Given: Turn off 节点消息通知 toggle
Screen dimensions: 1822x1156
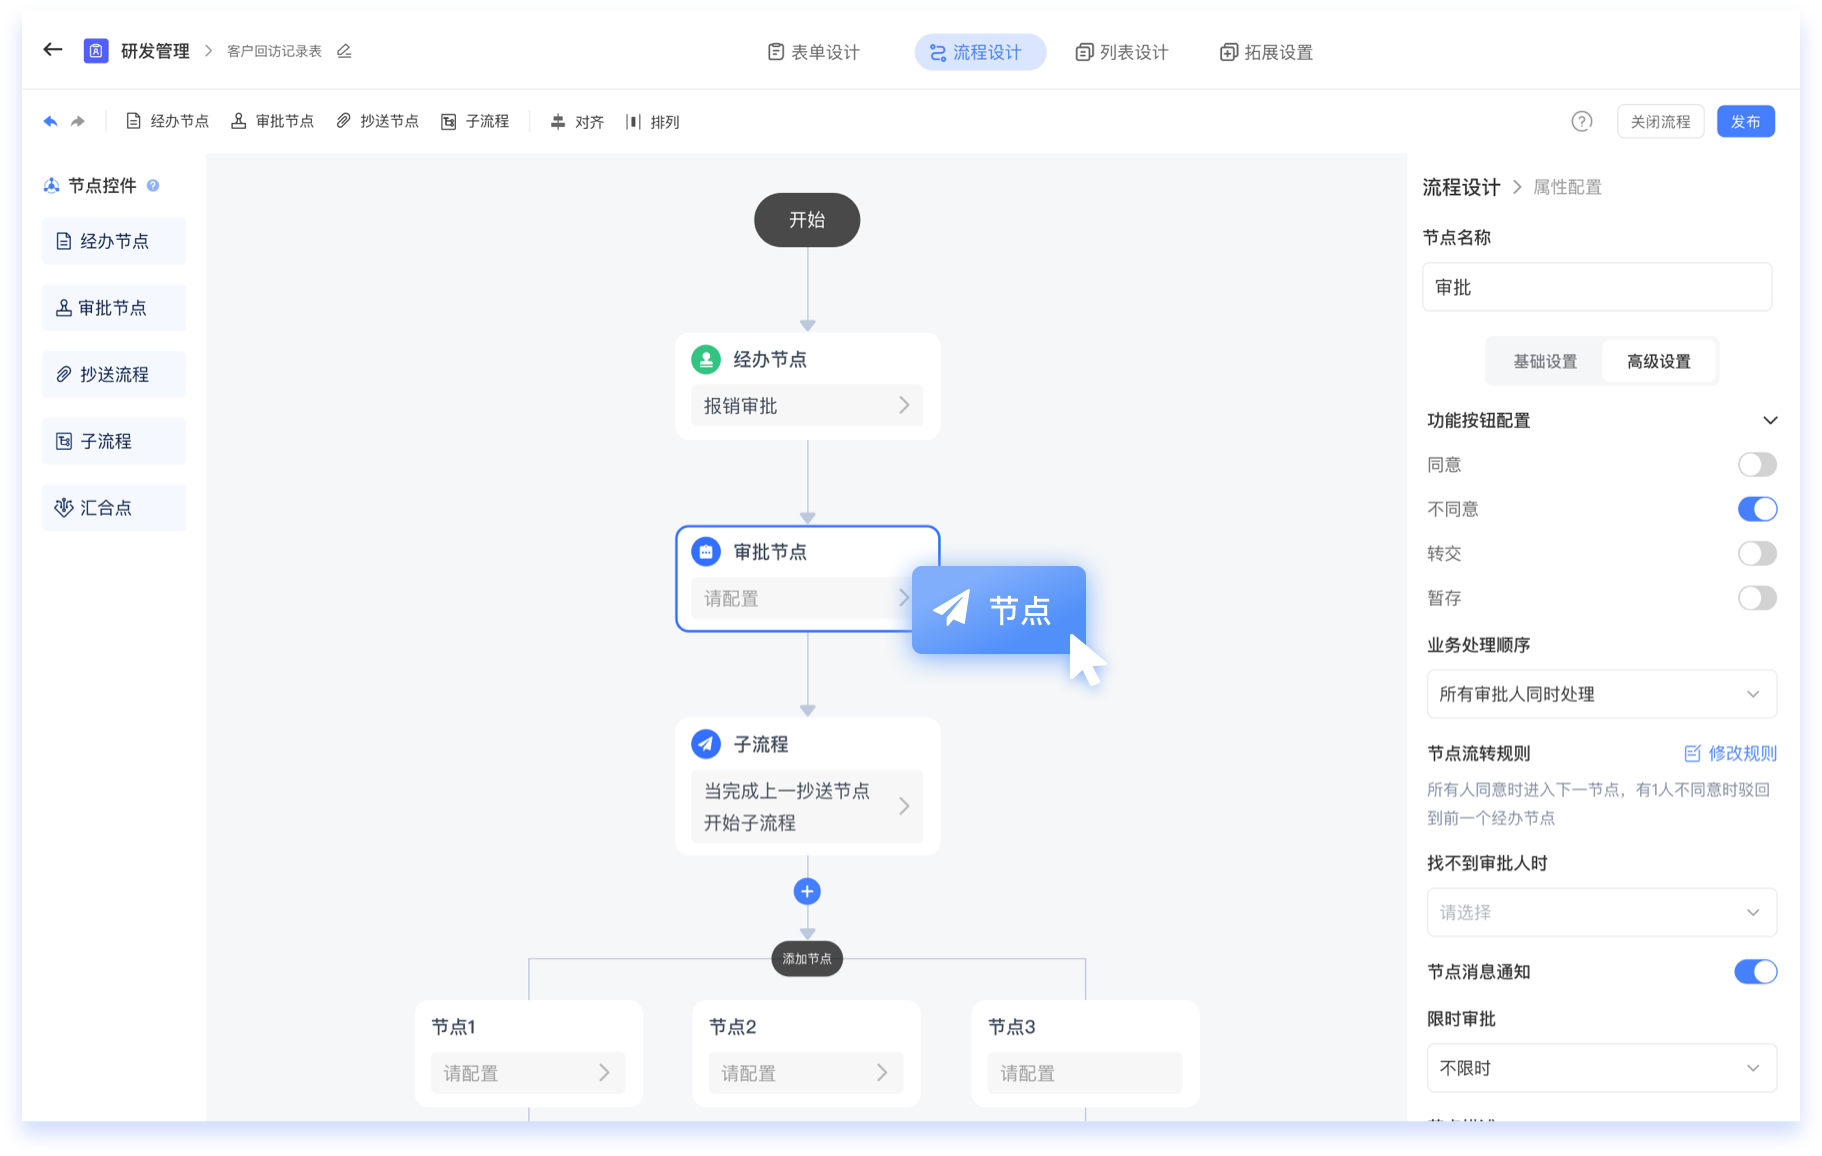Looking at the screenshot, I should pyautogui.click(x=1755, y=972).
